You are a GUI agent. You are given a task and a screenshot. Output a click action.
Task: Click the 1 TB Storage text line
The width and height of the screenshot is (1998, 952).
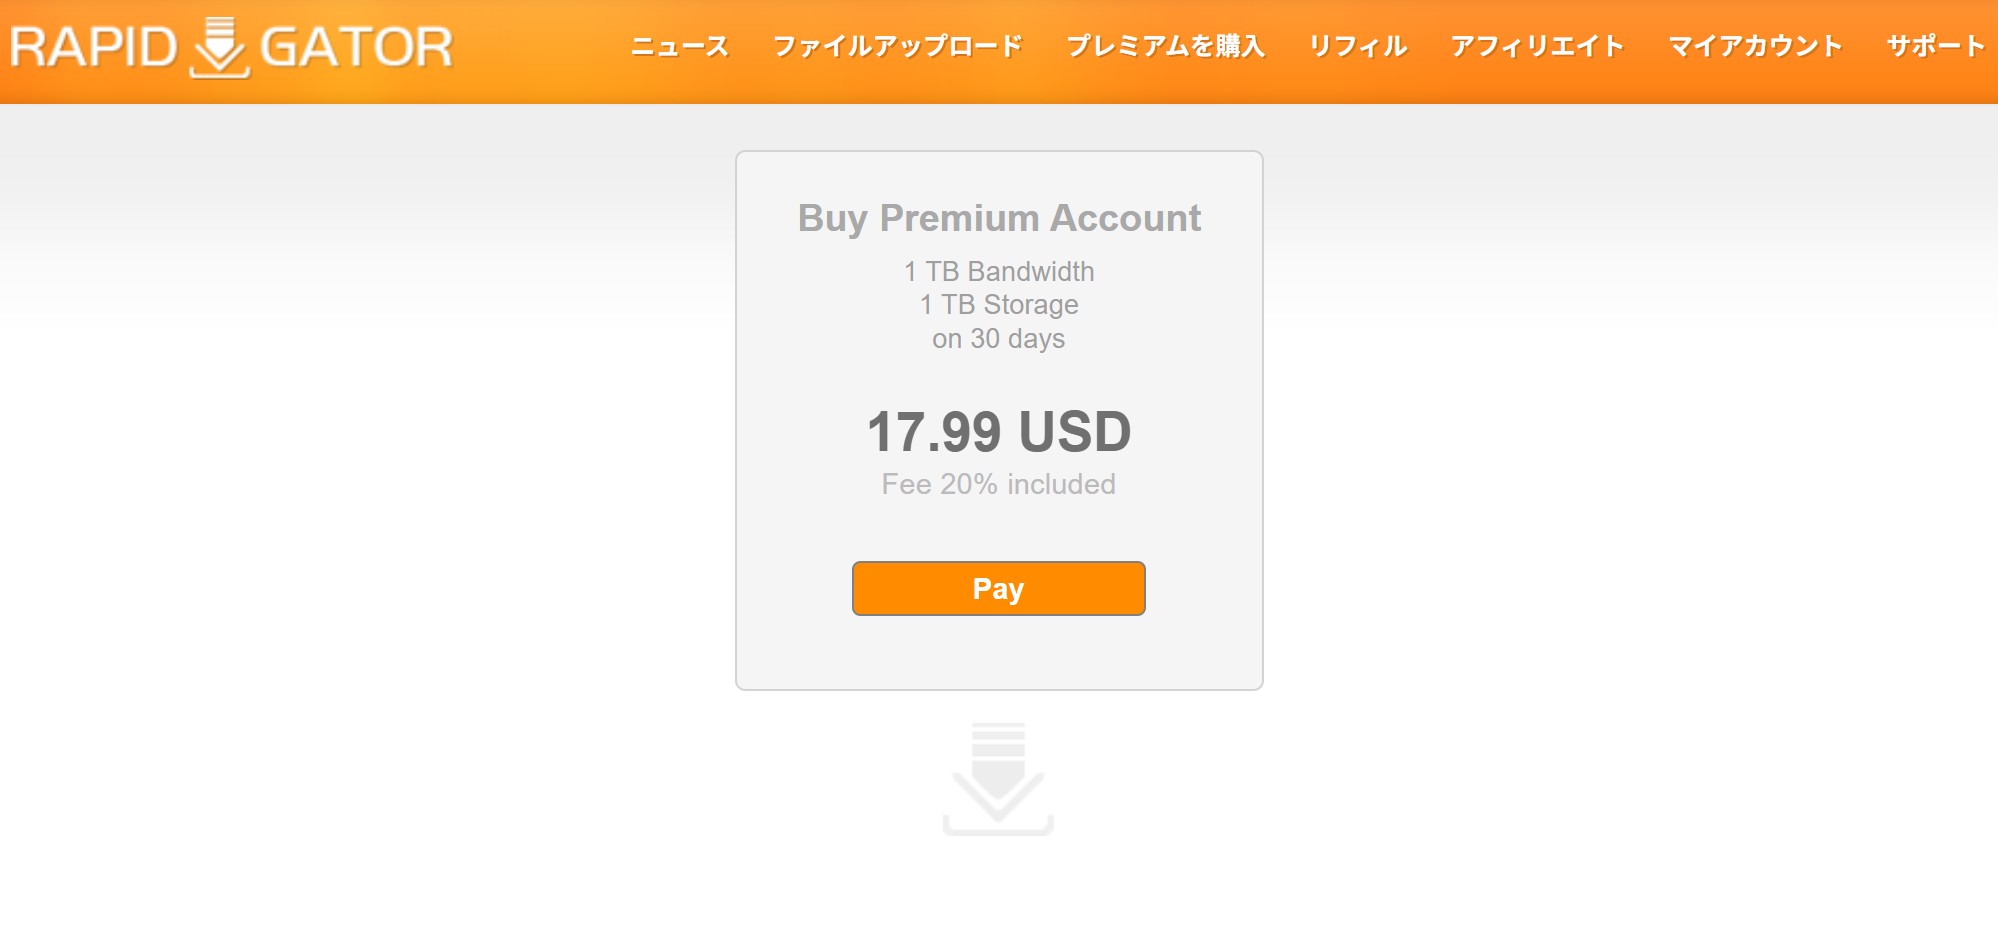(999, 304)
